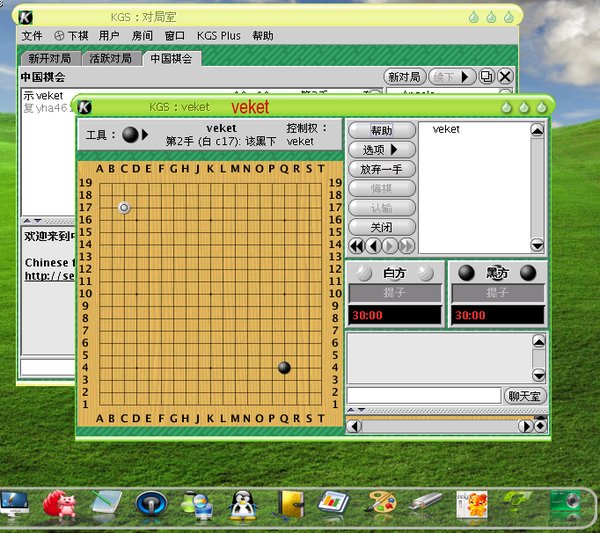Open the USB drive icon in dock

point(425,502)
